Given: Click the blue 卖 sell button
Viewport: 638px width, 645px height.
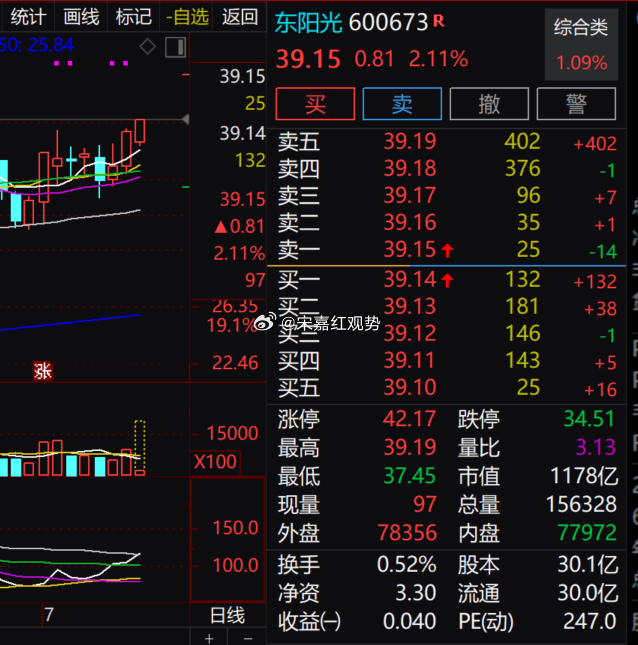Looking at the screenshot, I should click(x=402, y=104).
